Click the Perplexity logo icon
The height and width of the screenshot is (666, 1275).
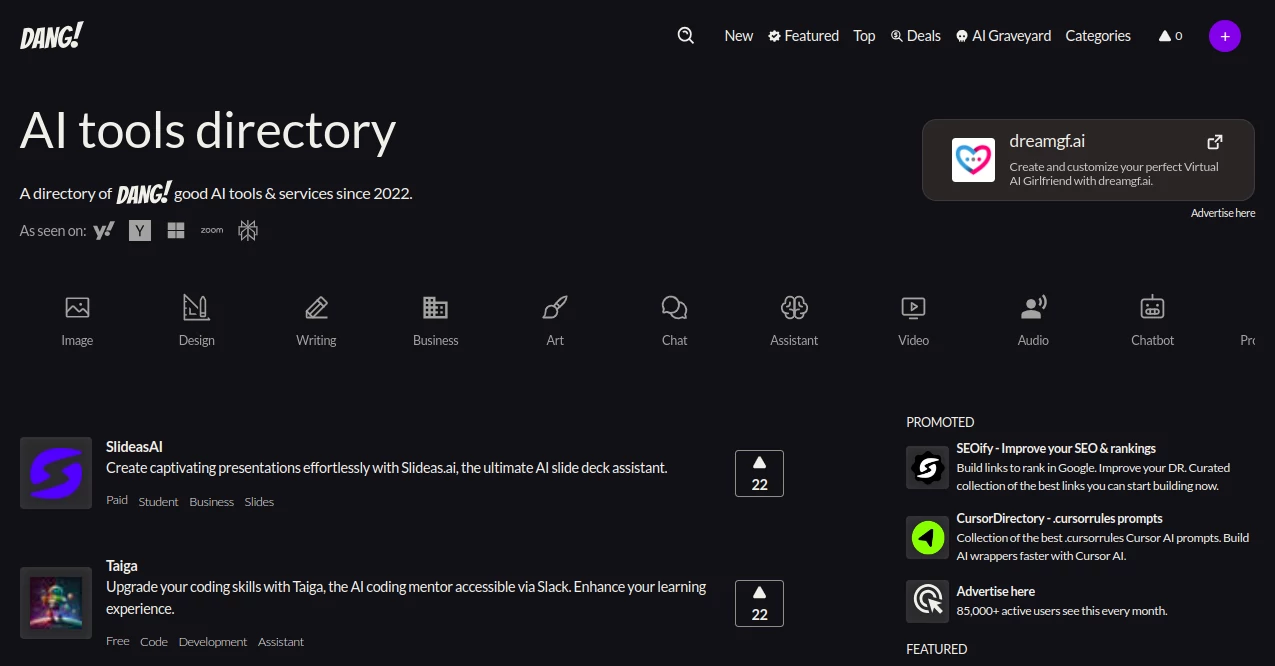248,231
